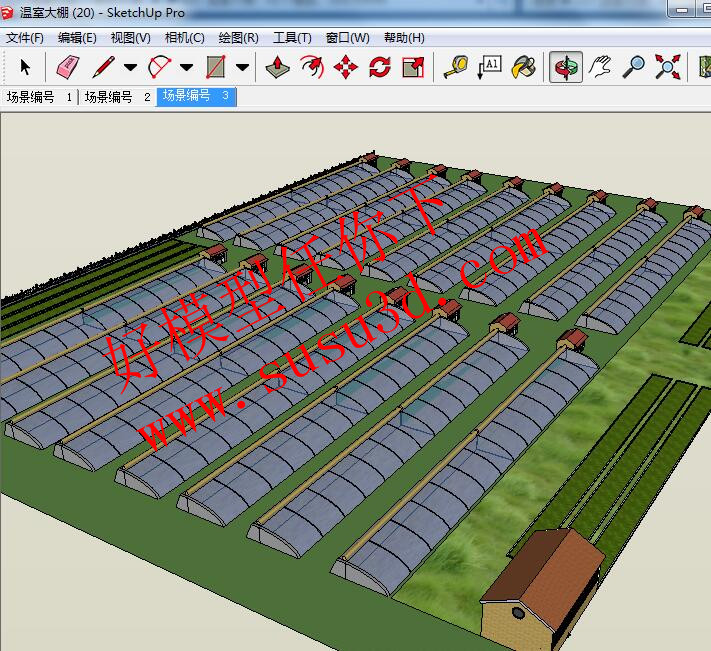The image size is (711, 651).
Task: Choose the Move tool
Action: [346, 67]
